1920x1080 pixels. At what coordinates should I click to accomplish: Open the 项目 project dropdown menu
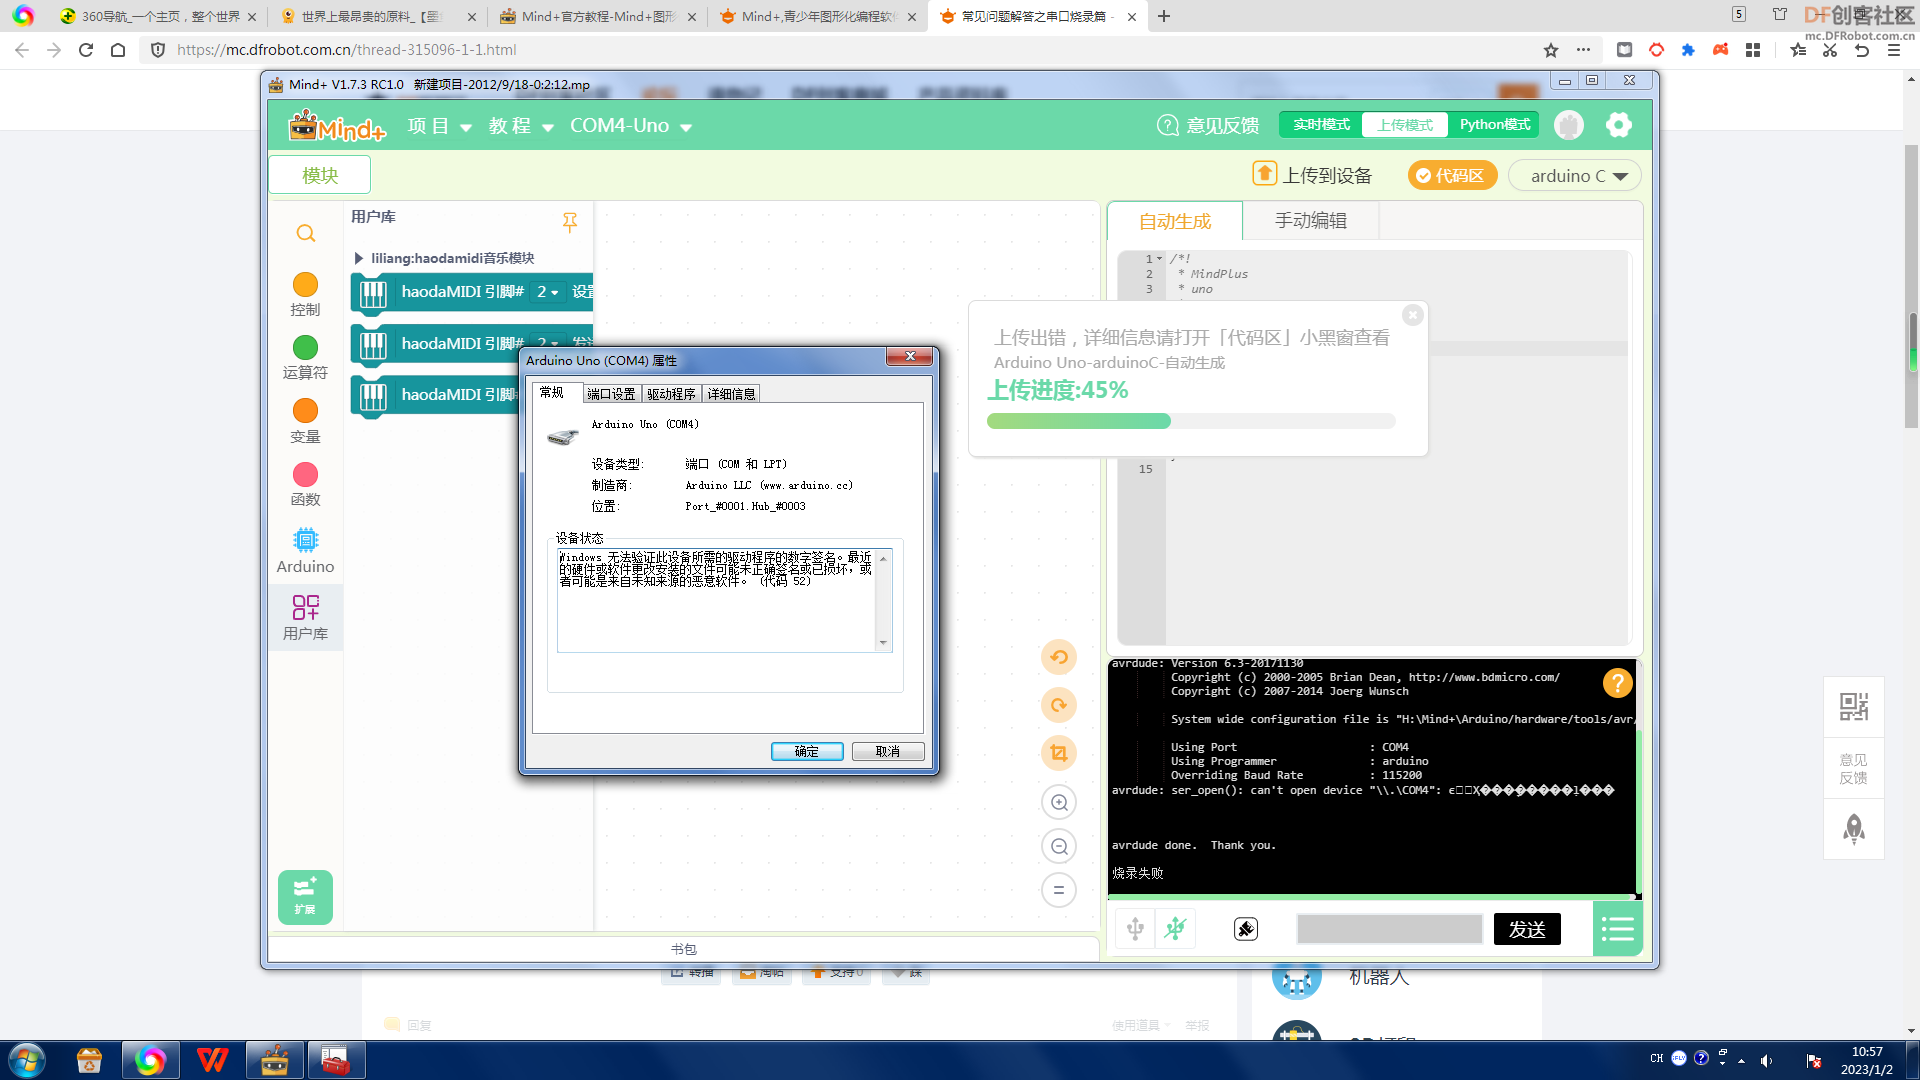click(x=439, y=126)
